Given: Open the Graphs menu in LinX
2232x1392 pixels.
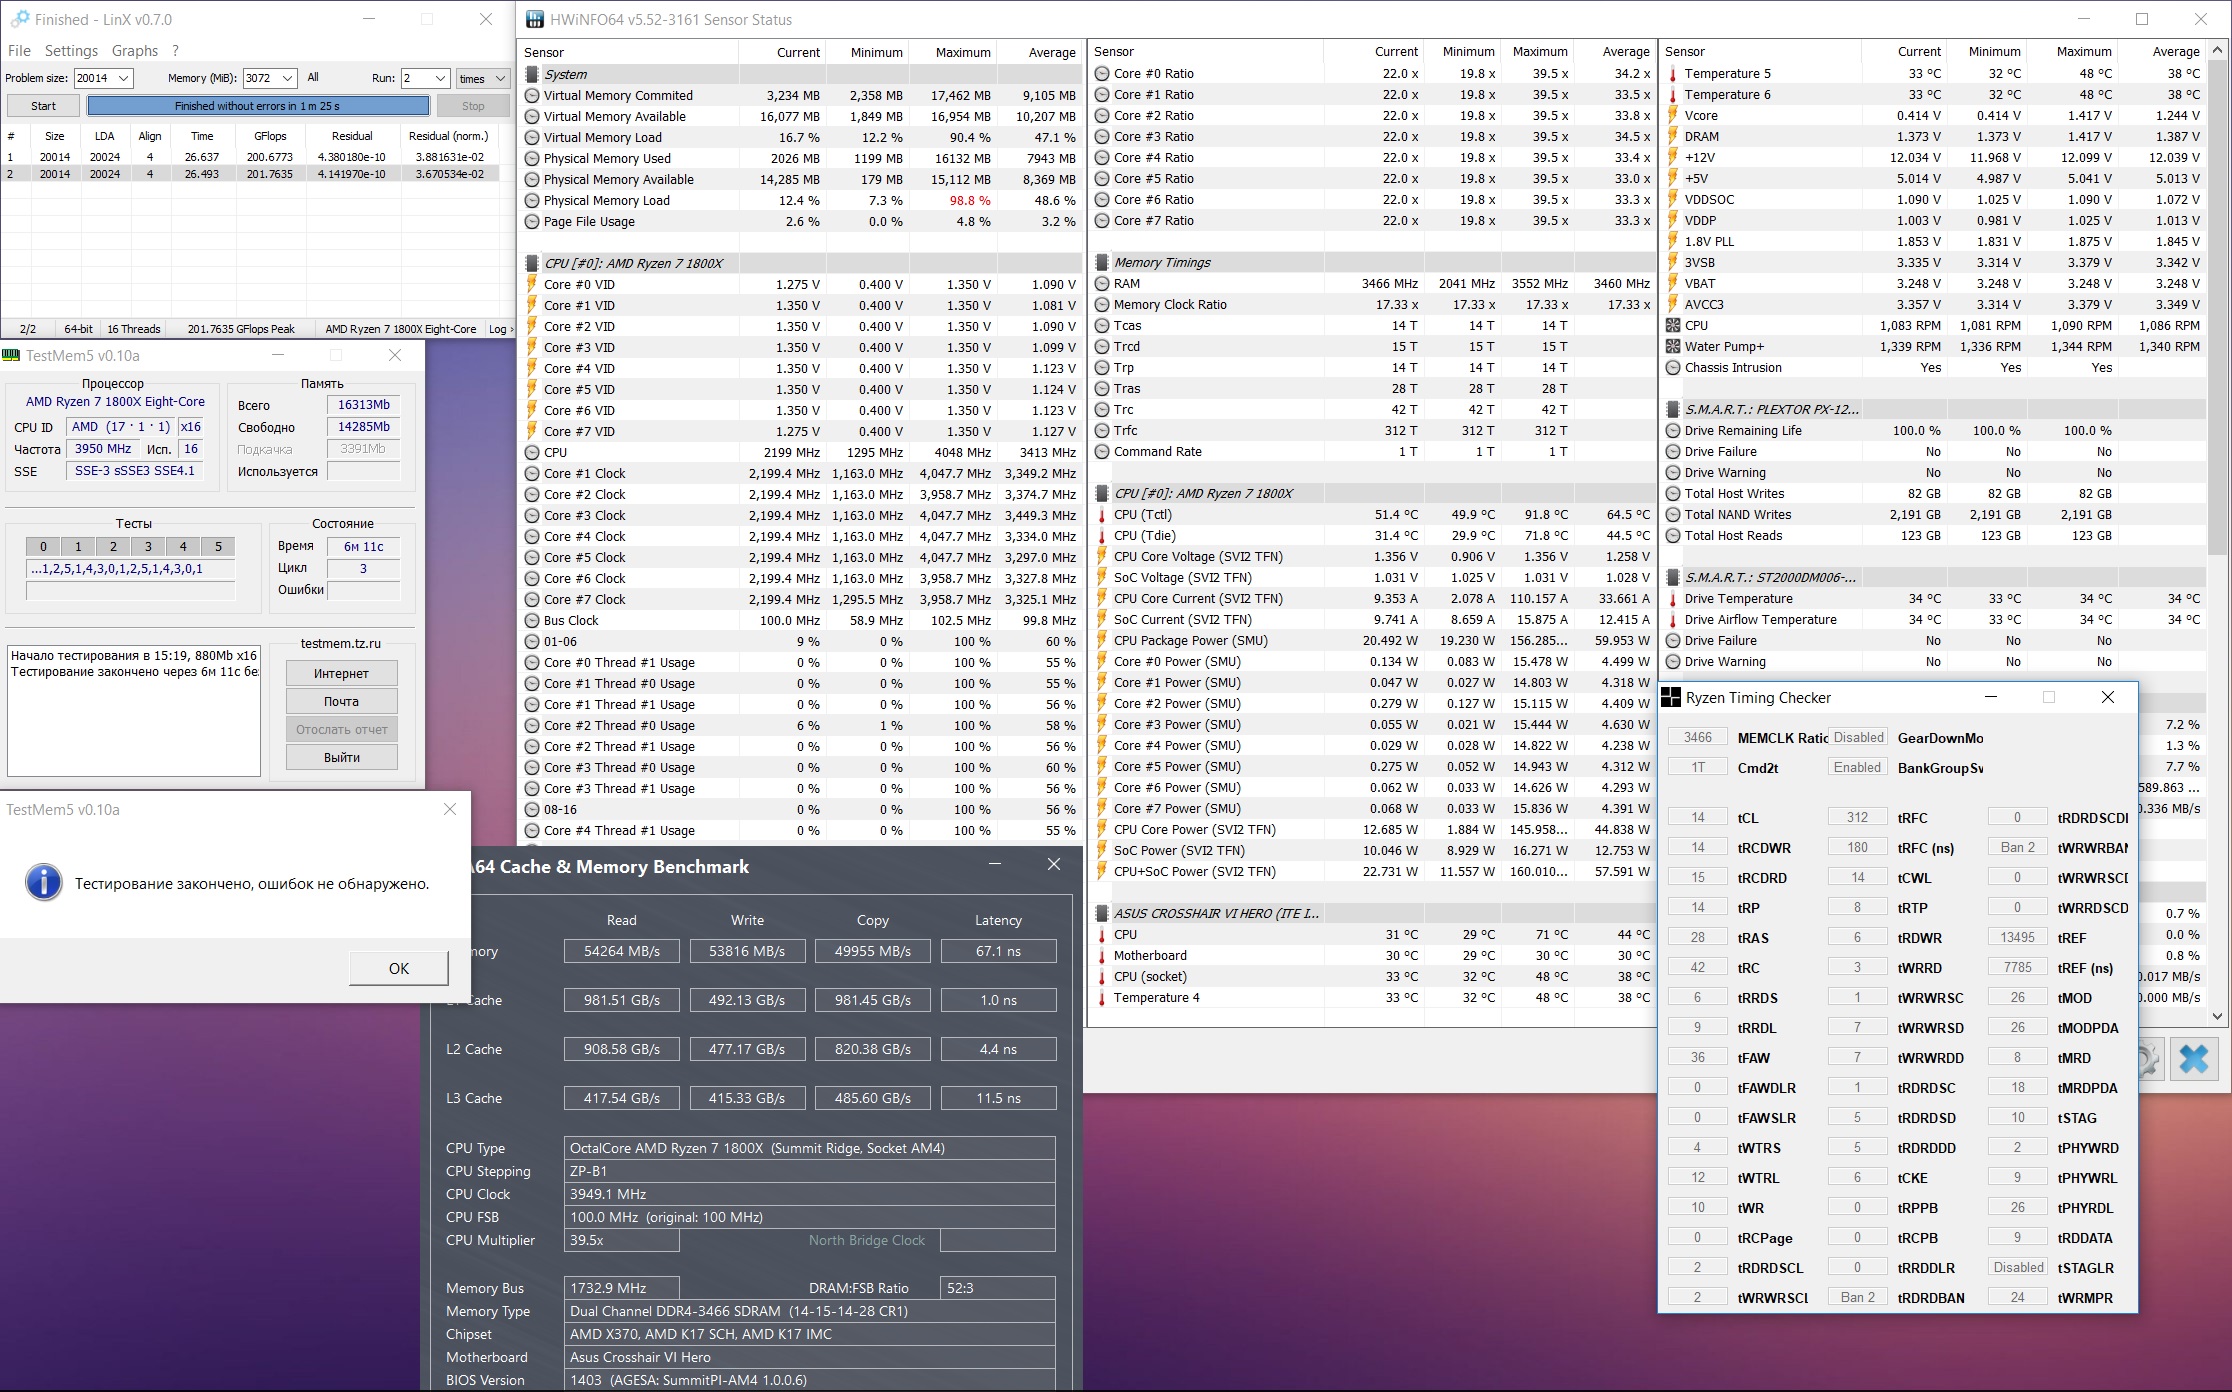Looking at the screenshot, I should [134, 51].
